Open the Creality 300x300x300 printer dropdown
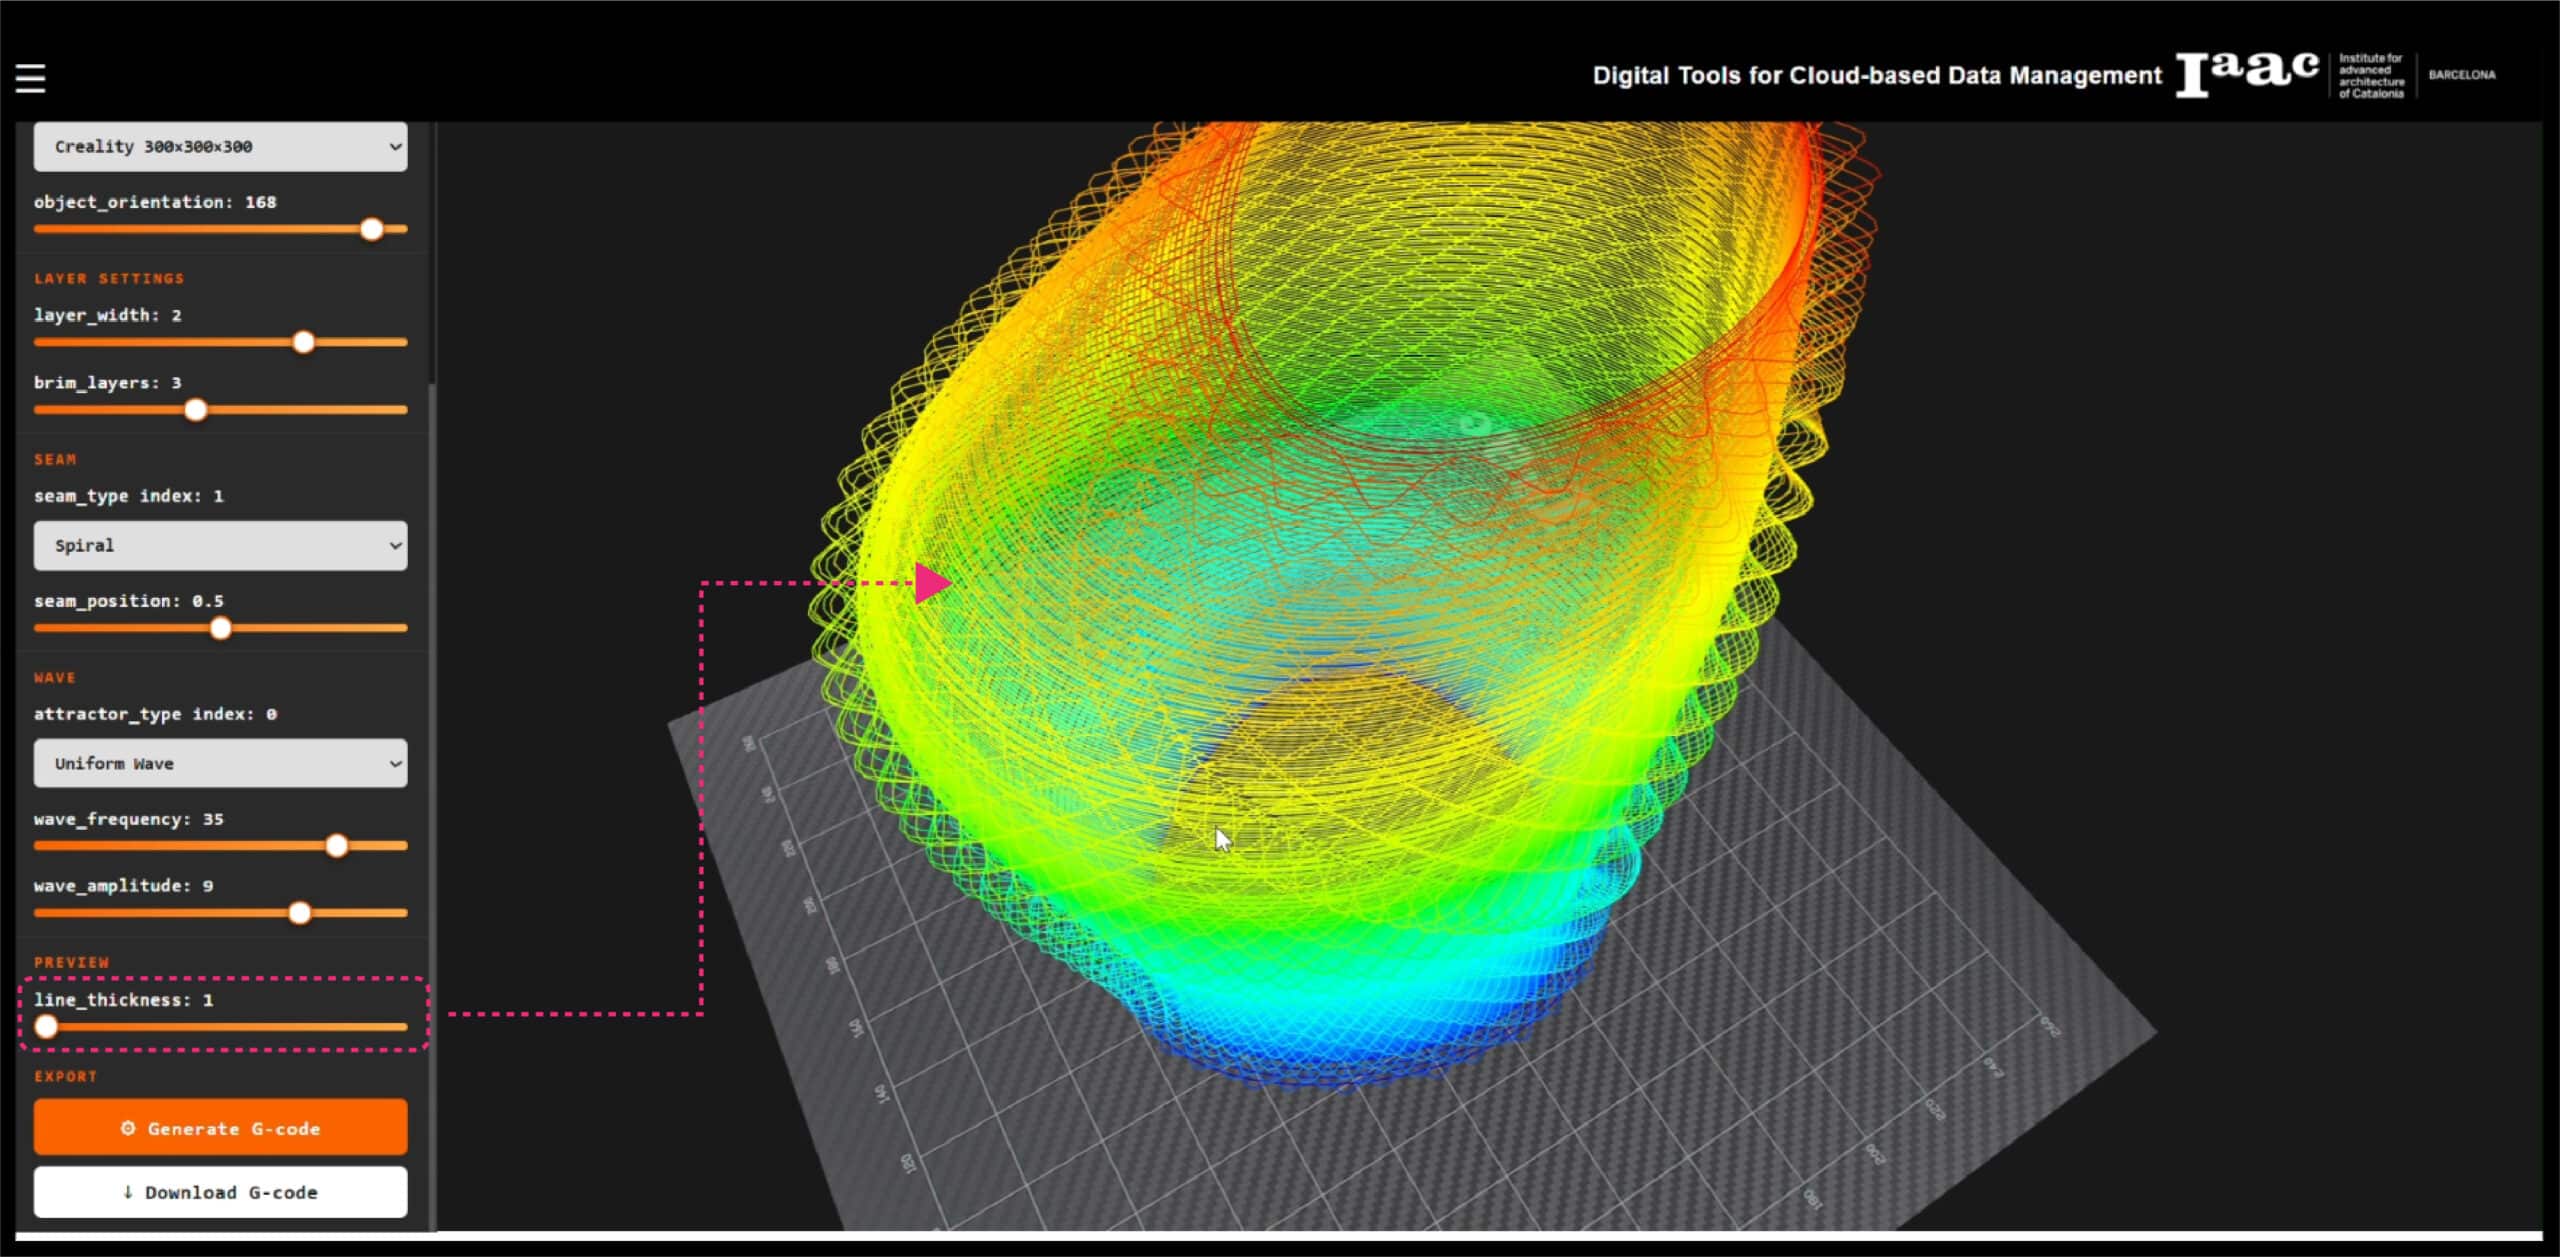The width and height of the screenshot is (2560, 1257). tap(220, 147)
